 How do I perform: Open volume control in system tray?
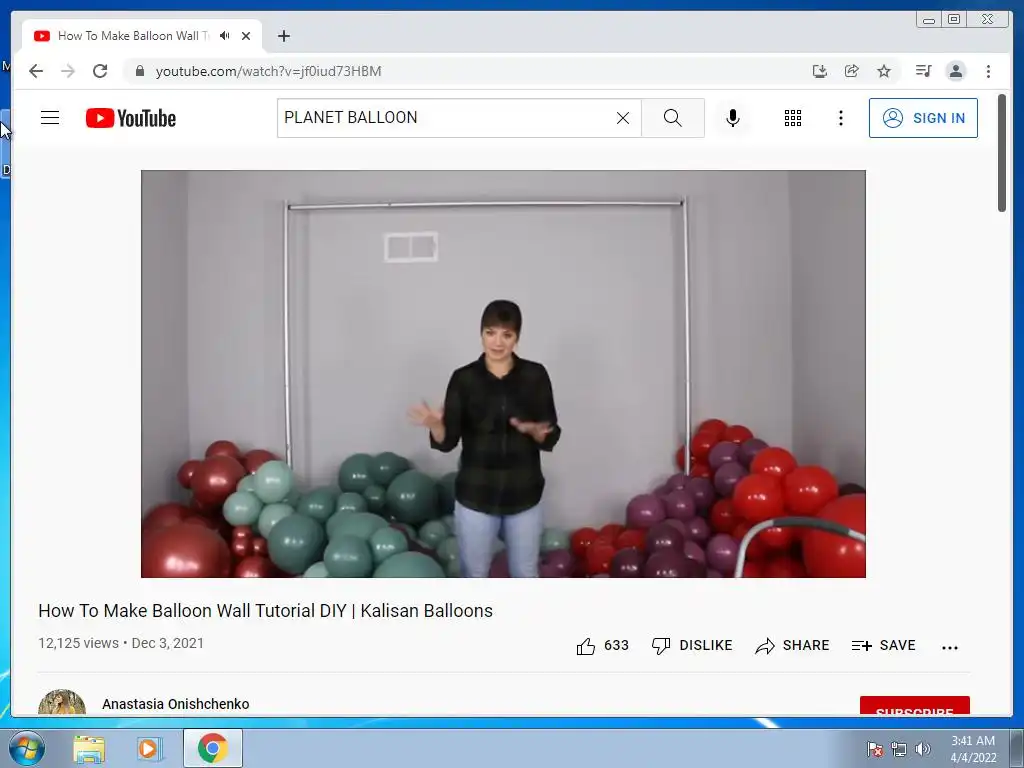(x=922, y=749)
